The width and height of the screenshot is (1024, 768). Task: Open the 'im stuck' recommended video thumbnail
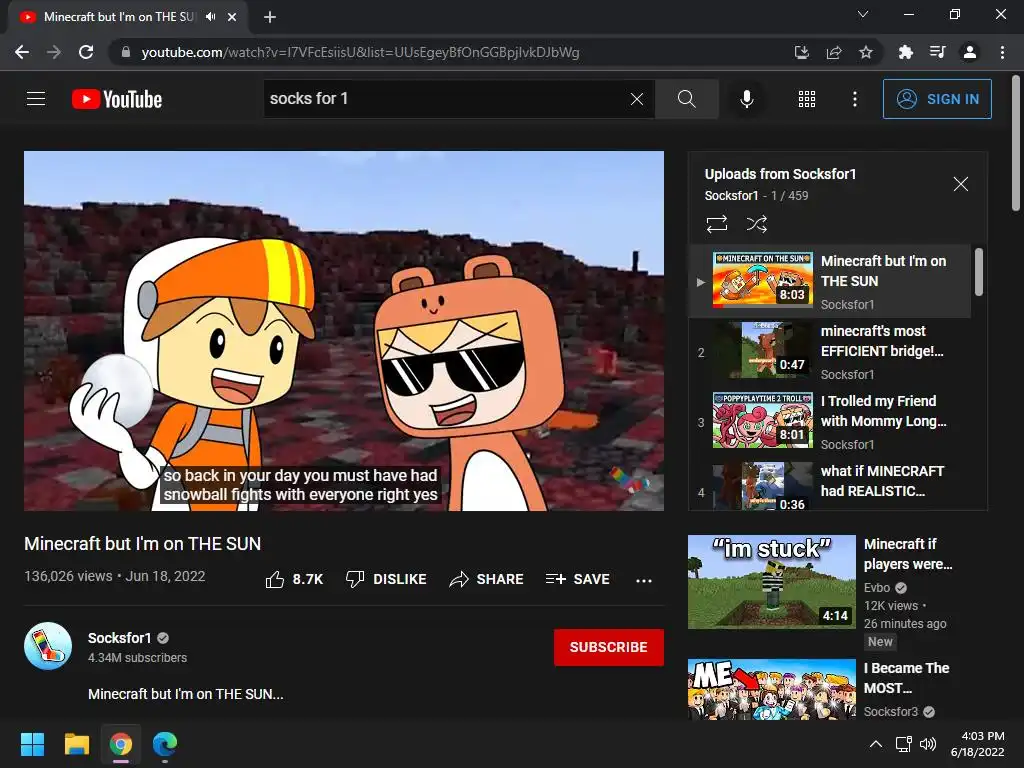[x=771, y=582]
